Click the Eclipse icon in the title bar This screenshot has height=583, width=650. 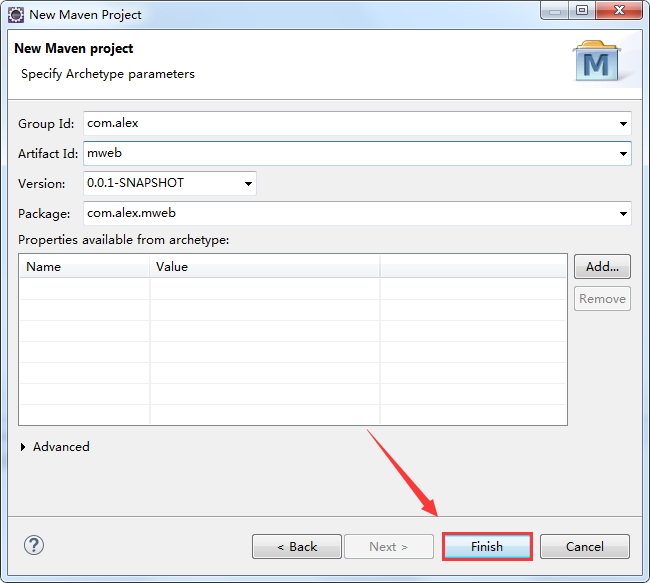click(x=16, y=15)
